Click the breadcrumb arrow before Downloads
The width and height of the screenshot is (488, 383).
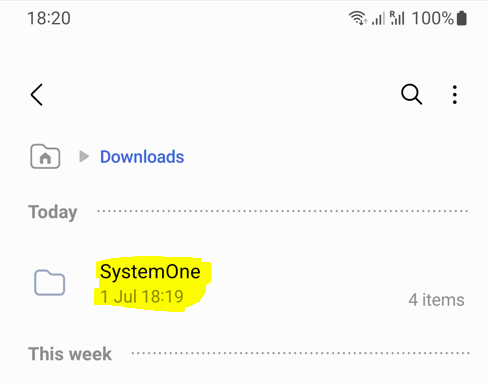tap(84, 156)
